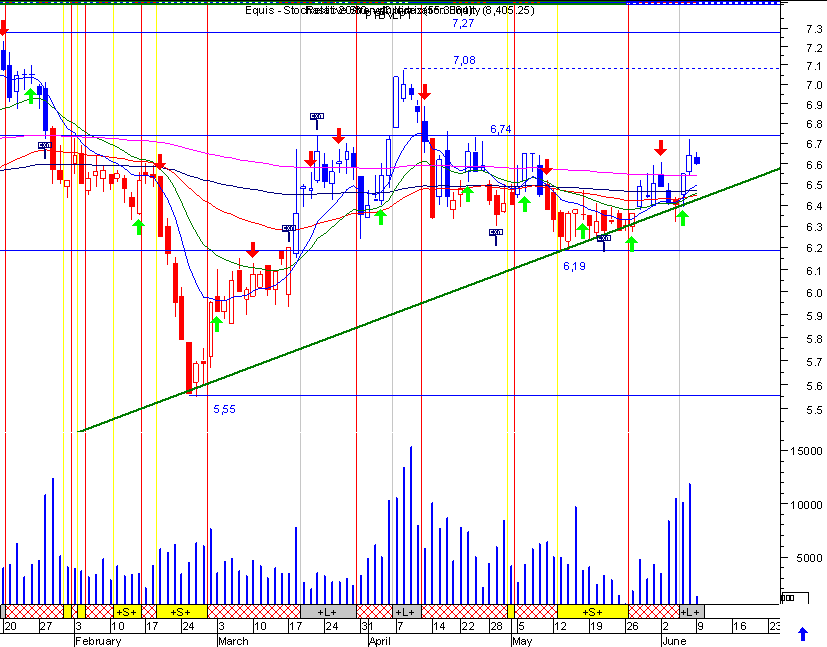
Task: Click the 6.5 price axis label
Action: pyautogui.click(x=814, y=186)
